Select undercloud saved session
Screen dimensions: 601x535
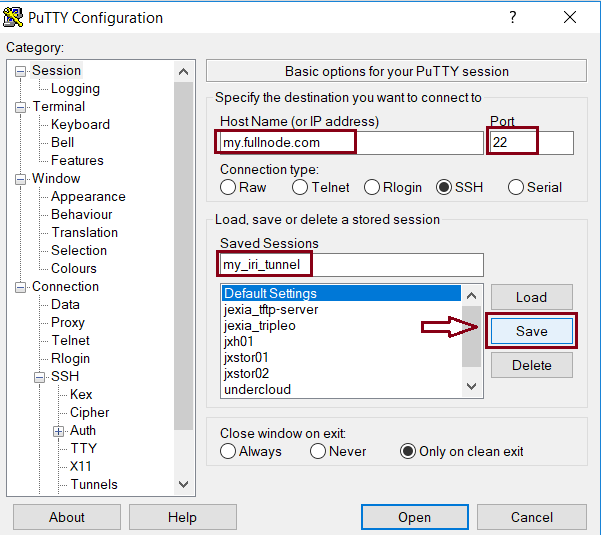point(341,390)
